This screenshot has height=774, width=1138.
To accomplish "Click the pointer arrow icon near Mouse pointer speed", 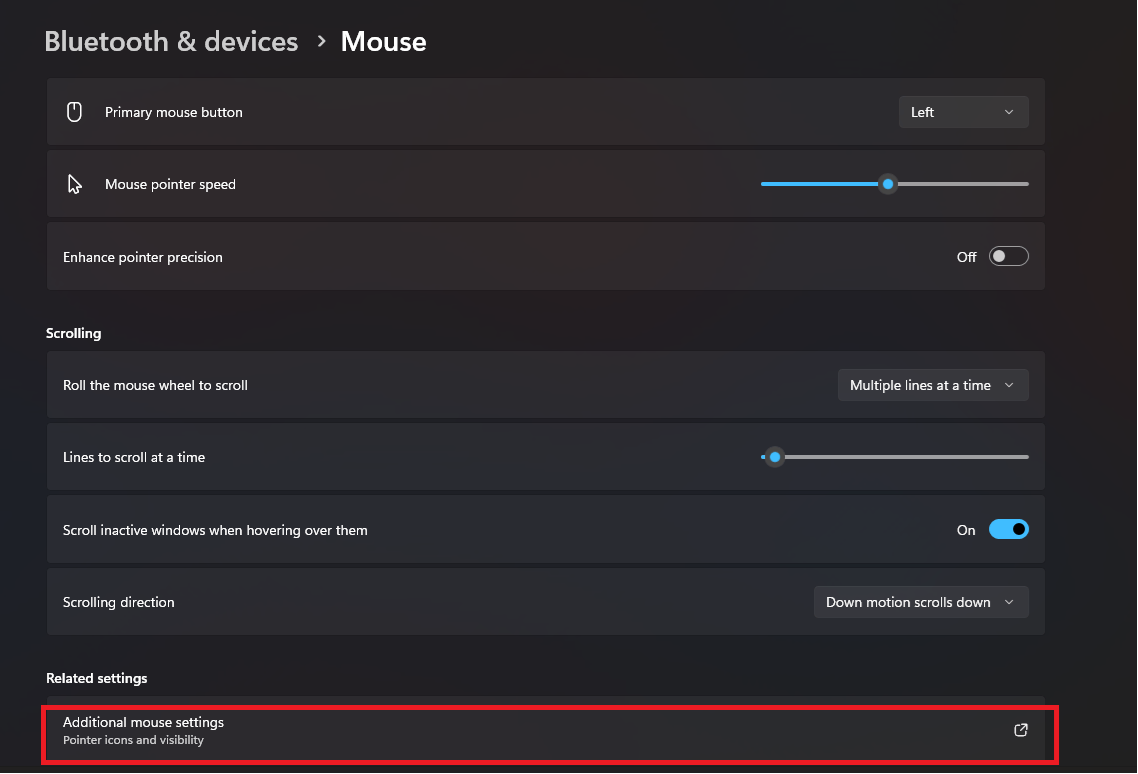I will (74, 183).
